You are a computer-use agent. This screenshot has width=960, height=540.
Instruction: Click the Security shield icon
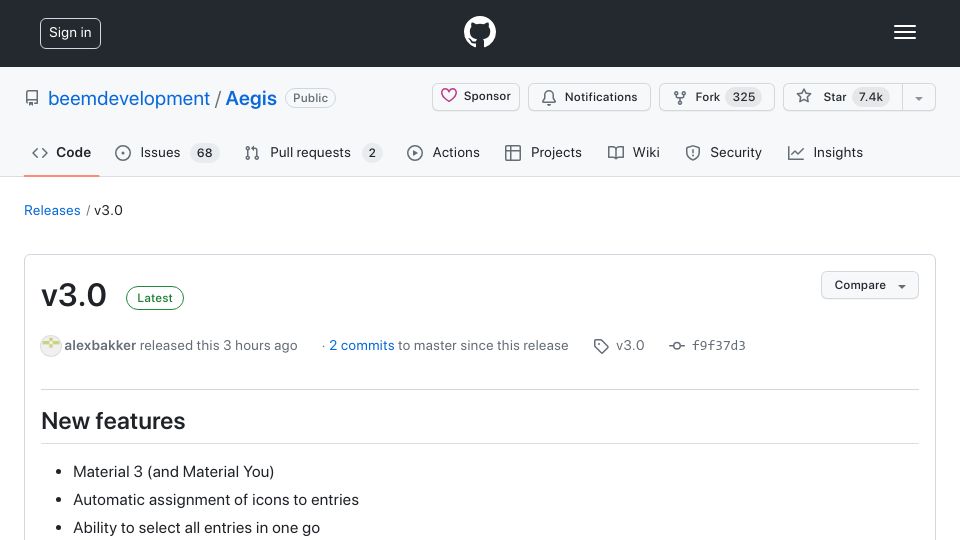pyautogui.click(x=692, y=153)
